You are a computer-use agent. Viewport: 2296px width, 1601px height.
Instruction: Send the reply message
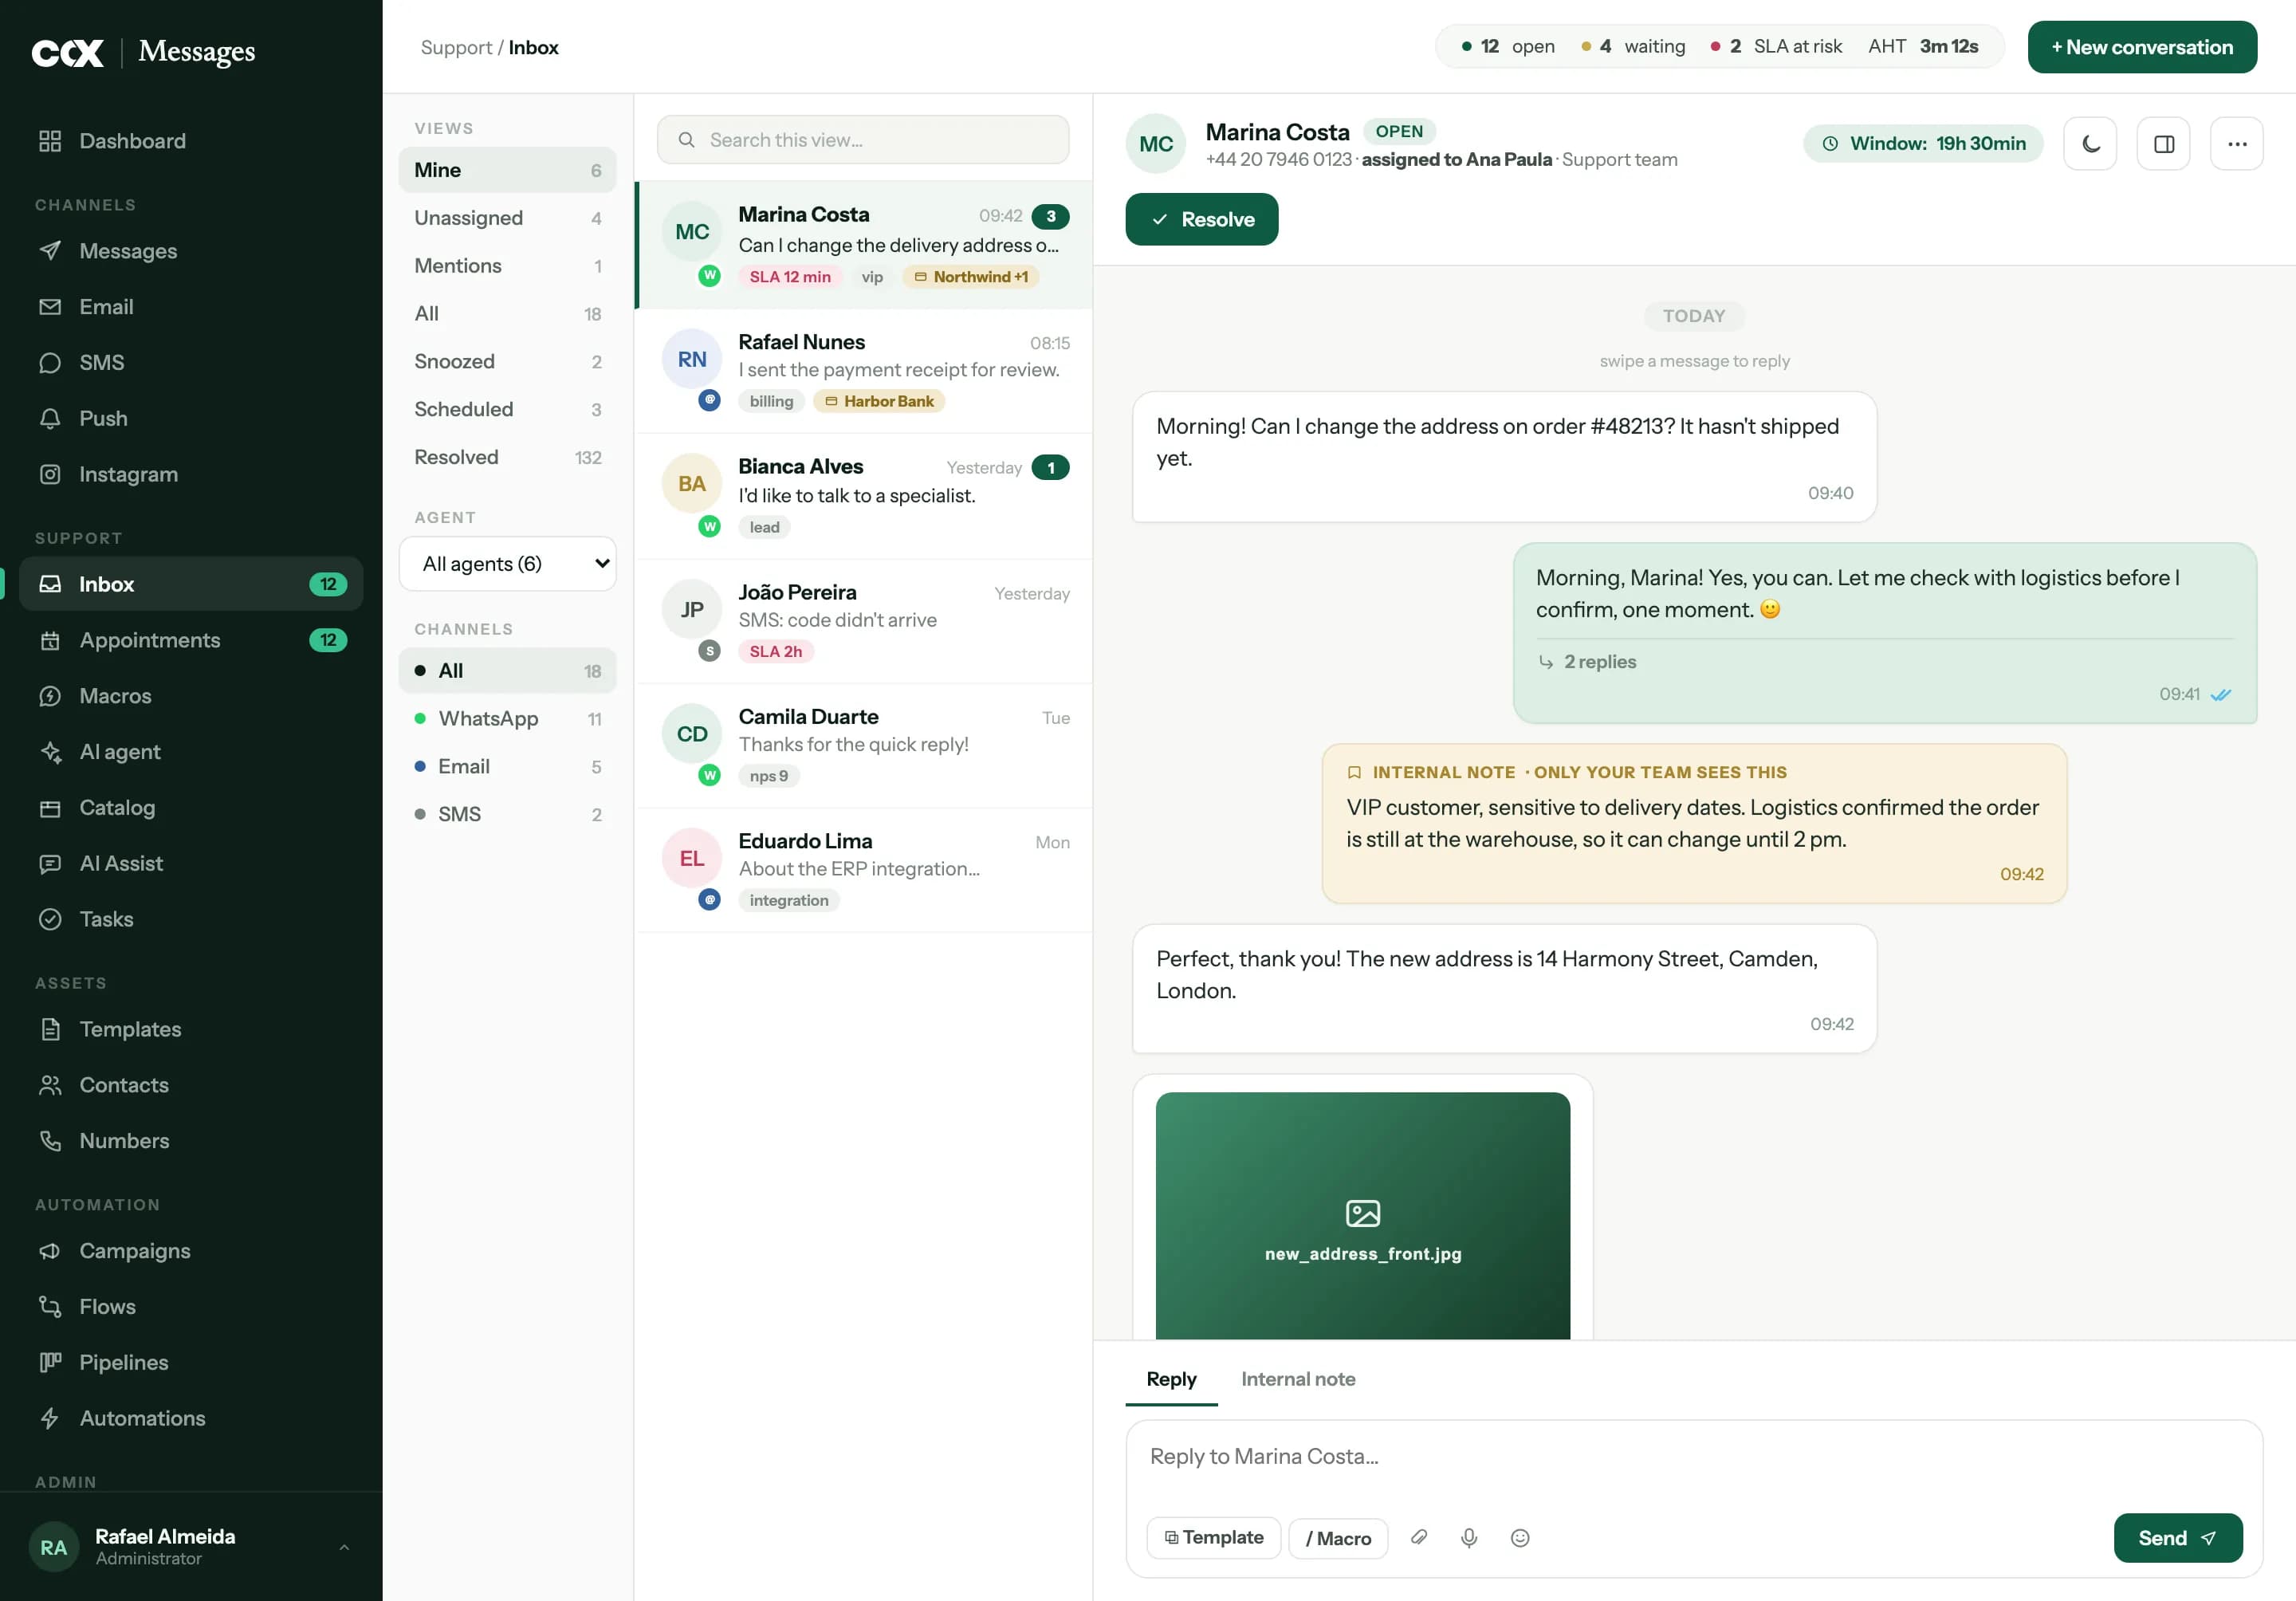point(2177,1537)
